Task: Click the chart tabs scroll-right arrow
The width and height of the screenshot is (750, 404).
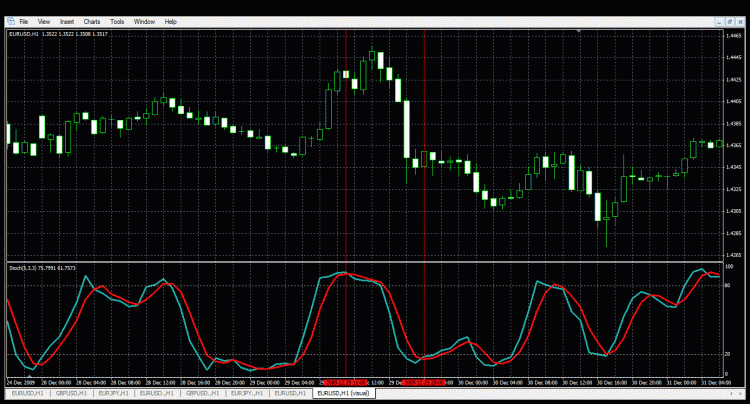Action: coord(740,393)
